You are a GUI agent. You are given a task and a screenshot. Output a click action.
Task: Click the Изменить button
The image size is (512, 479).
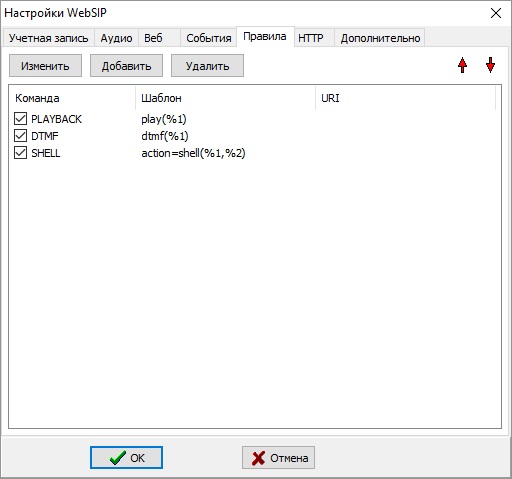45,66
